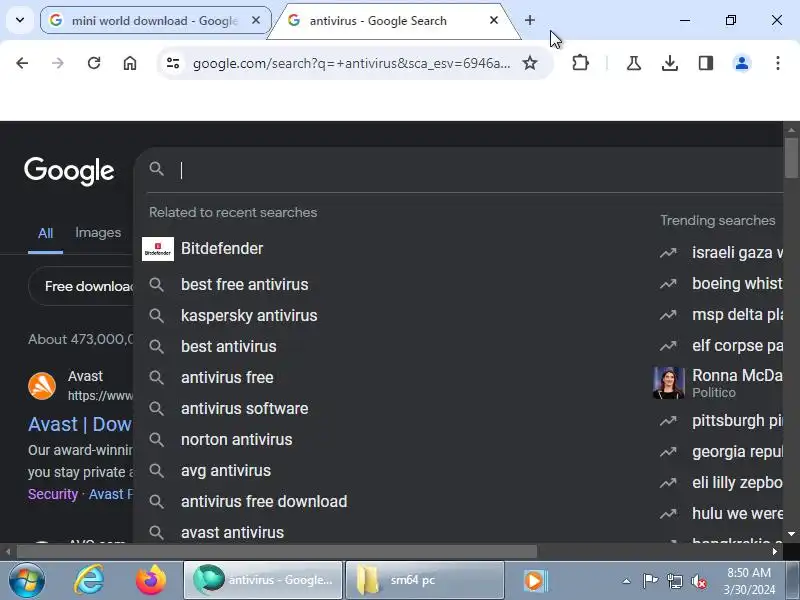Open Chrome Labs flask icon
This screenshot has width=800, height=600.
[634, 63]
